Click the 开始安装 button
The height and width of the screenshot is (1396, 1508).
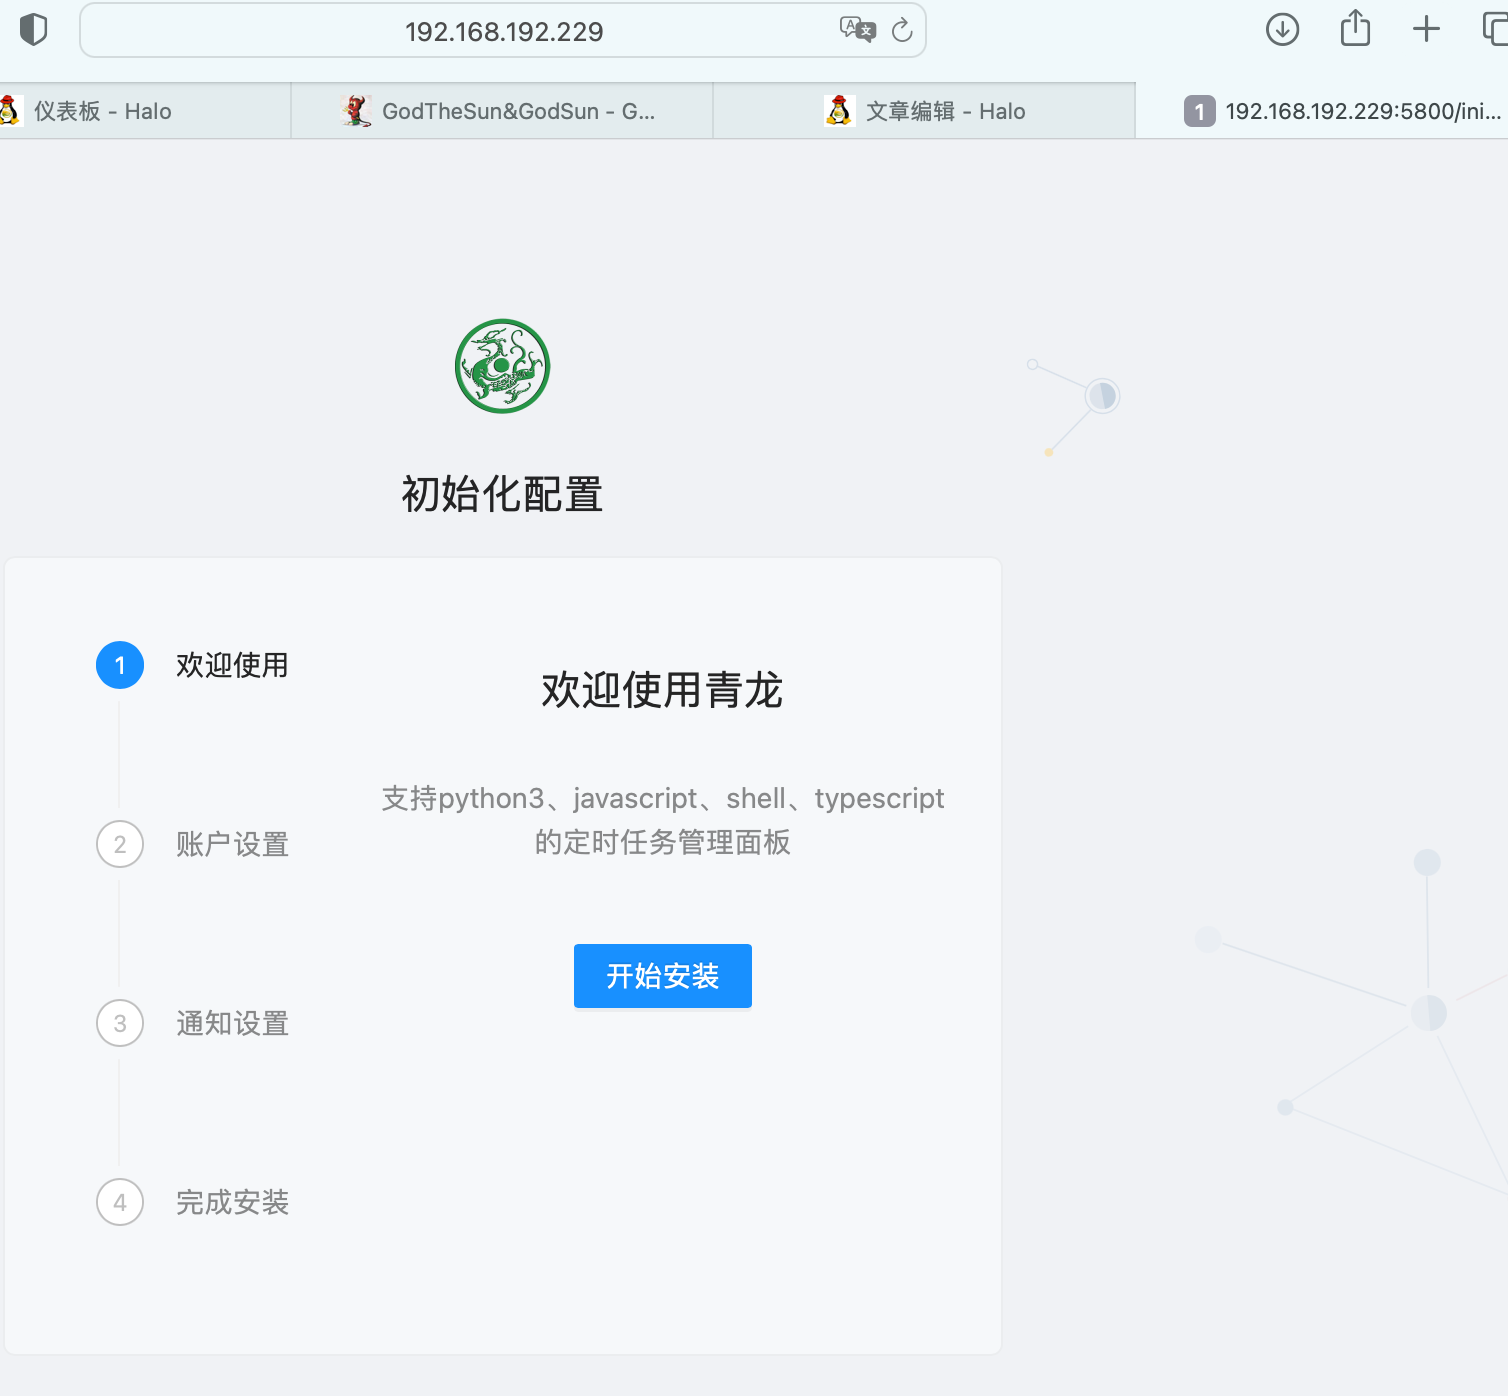(663, 976)
